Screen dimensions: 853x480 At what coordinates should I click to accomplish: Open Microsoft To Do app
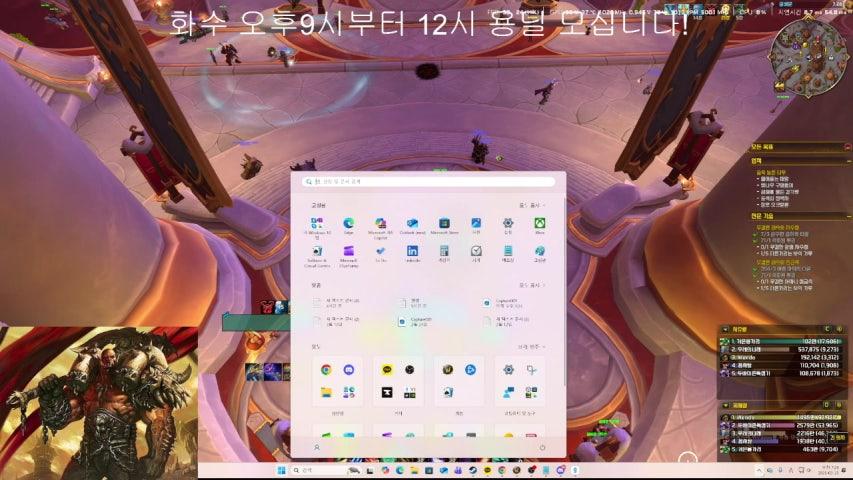coord(381,252)
